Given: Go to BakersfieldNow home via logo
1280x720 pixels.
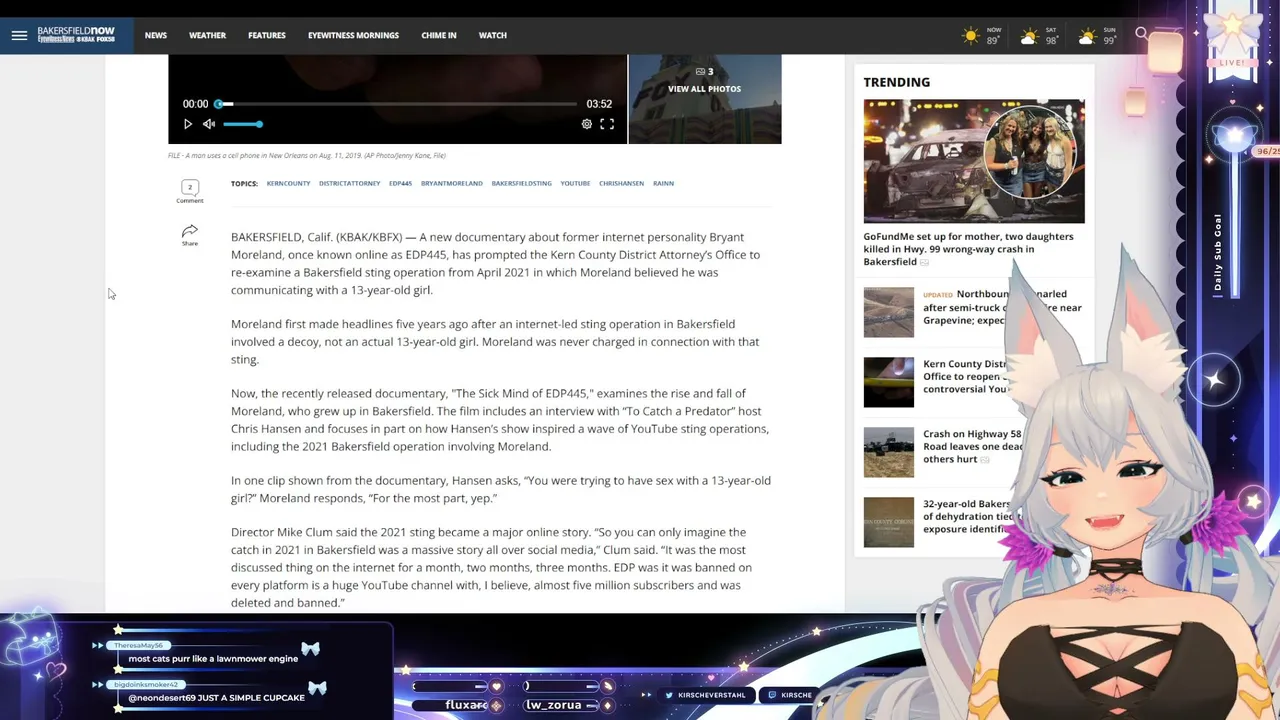Looking at the screenshot, I should click(76, 35).
